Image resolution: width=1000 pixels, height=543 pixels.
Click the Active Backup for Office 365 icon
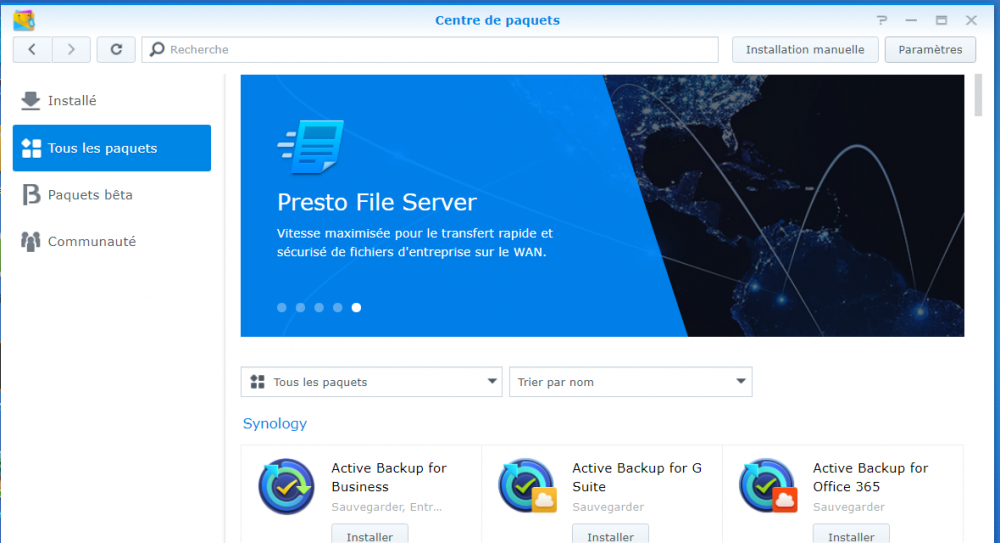coord(768,486)
